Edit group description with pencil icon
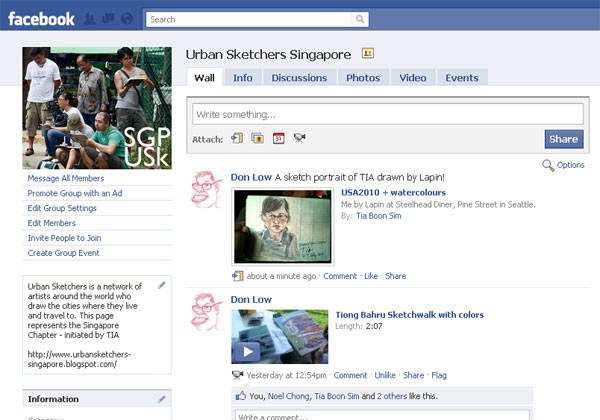 click(x=162, y=285)
